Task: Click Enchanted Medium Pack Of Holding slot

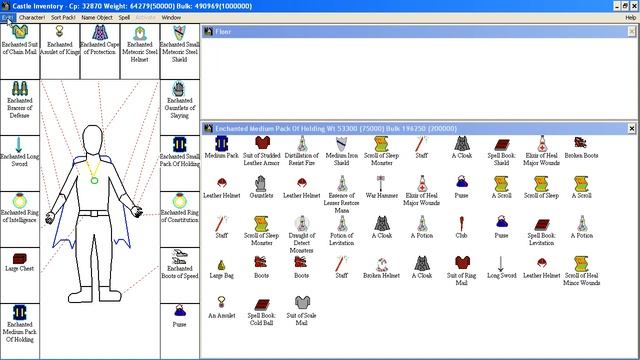Action: click(20, 331)
